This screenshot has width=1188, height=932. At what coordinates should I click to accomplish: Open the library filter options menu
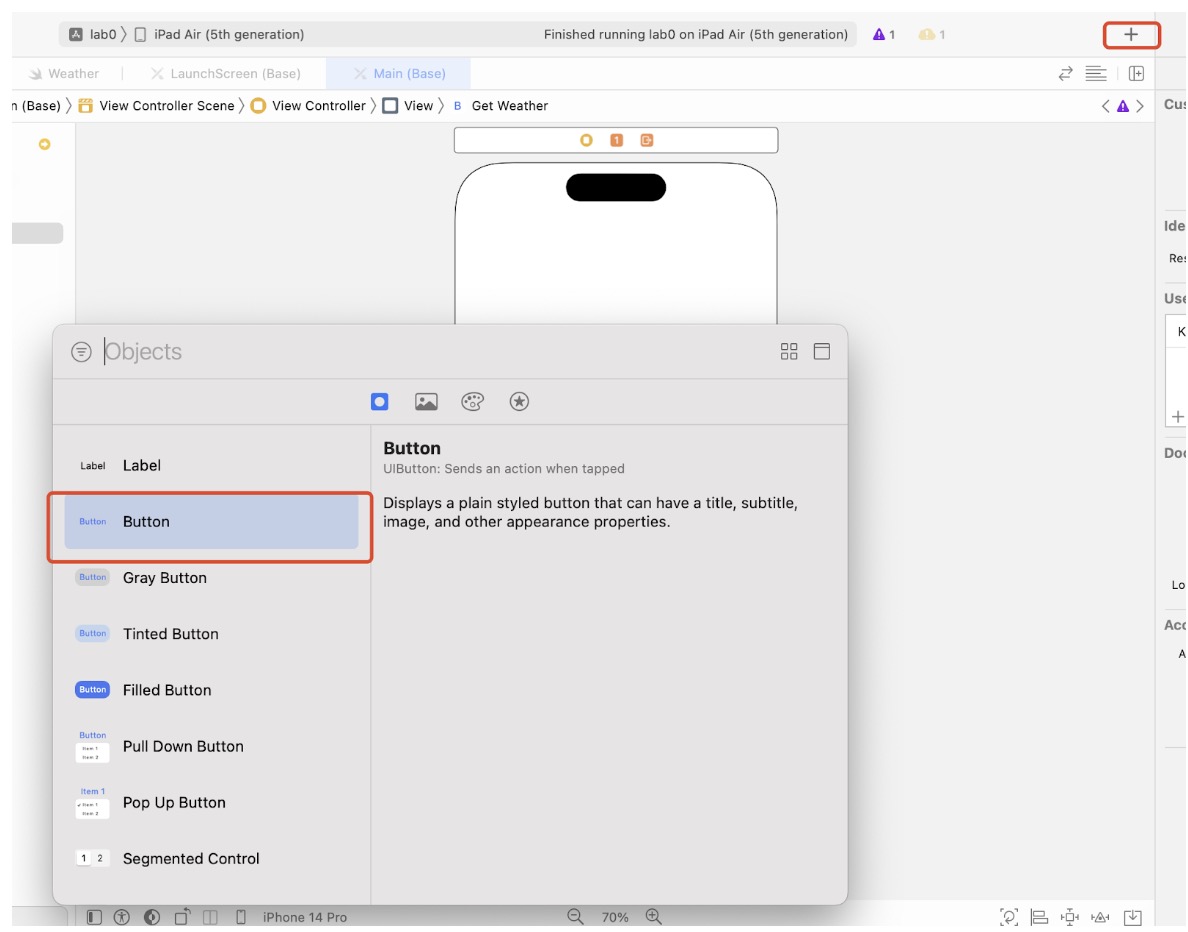point(81,352)
